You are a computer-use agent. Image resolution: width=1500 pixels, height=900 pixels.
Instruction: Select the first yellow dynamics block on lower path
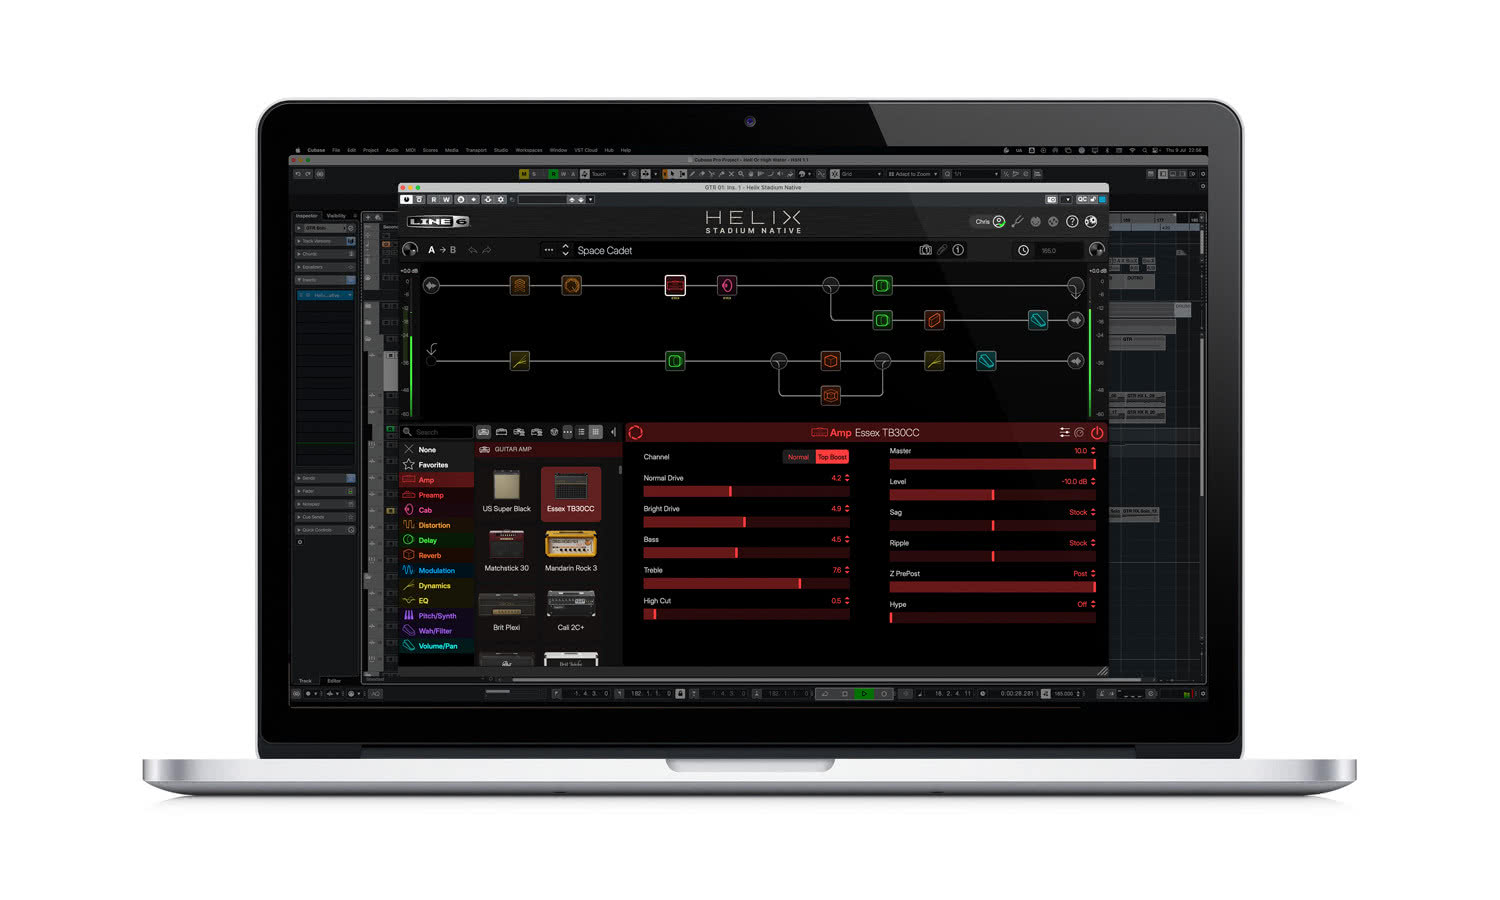point(519,361)
